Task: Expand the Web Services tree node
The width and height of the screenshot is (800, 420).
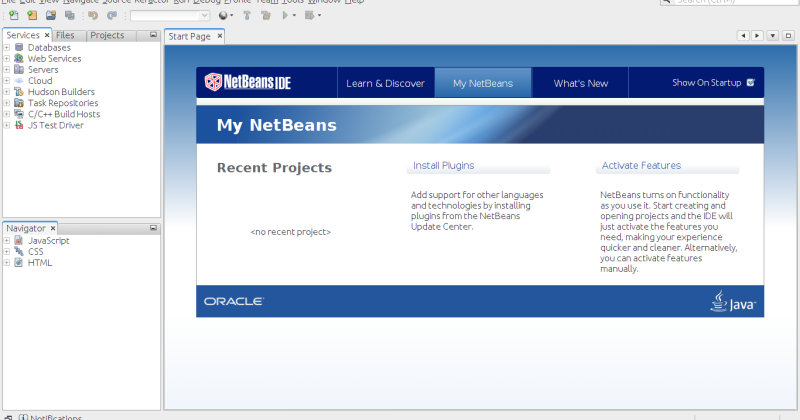Action: point(7,59)
